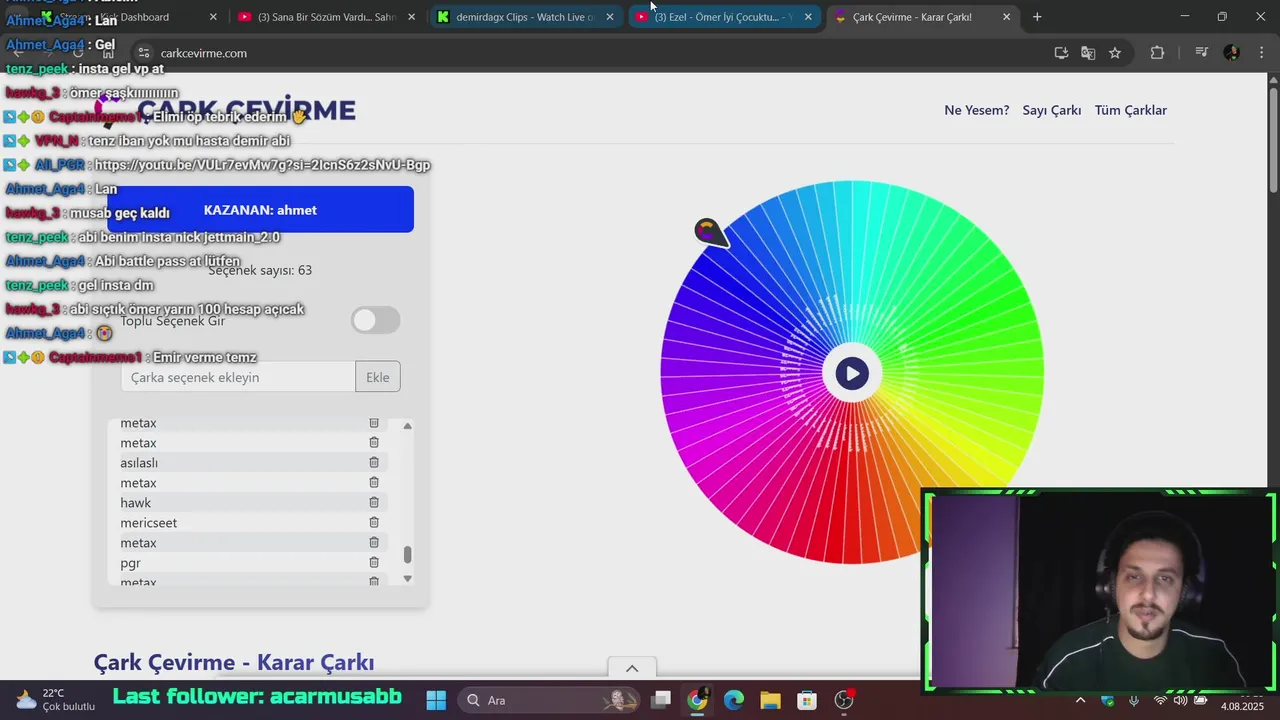The height and width of the screenshot is (720, 1280).
Task: Click the Ekle button to add option
Action: (378, 377)
